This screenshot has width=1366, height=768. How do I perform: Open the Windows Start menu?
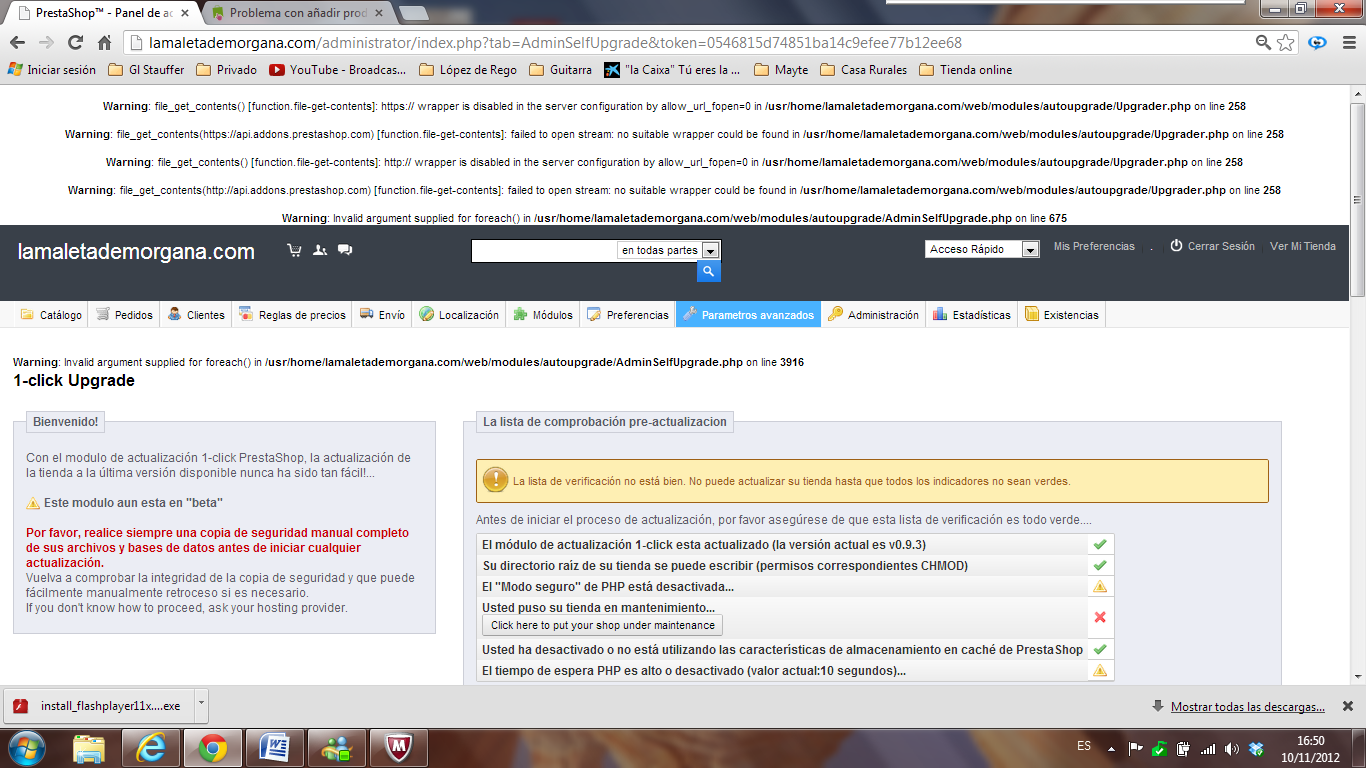(x=26, y=747)
